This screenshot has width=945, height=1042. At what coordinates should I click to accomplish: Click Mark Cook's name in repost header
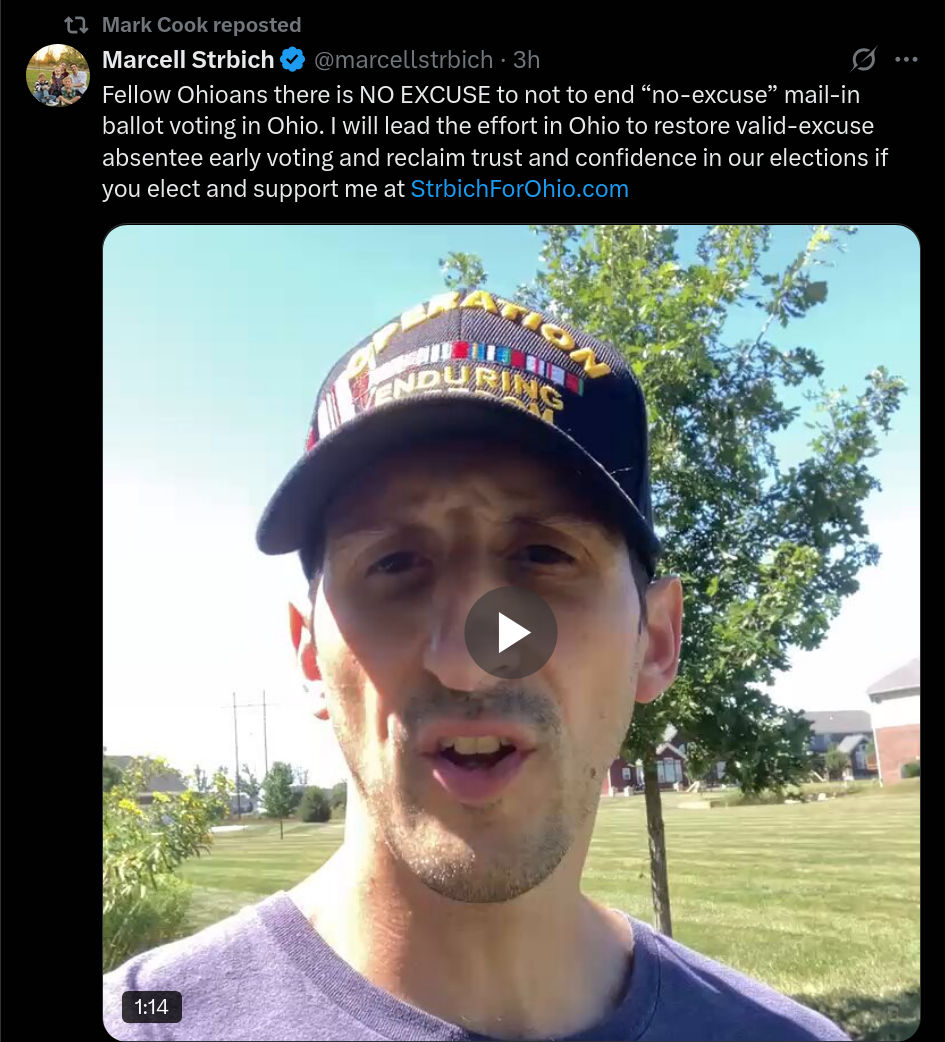[155, 25]
